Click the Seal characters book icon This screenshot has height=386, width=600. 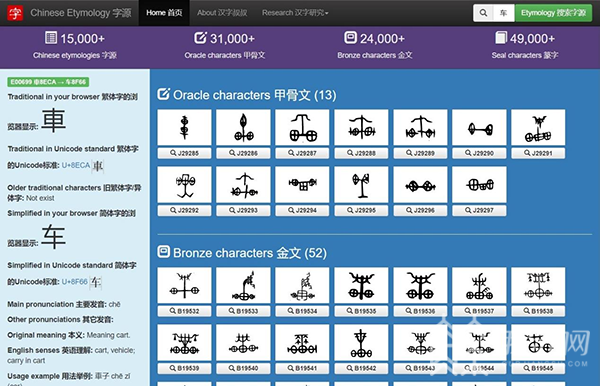coord(501,38)
